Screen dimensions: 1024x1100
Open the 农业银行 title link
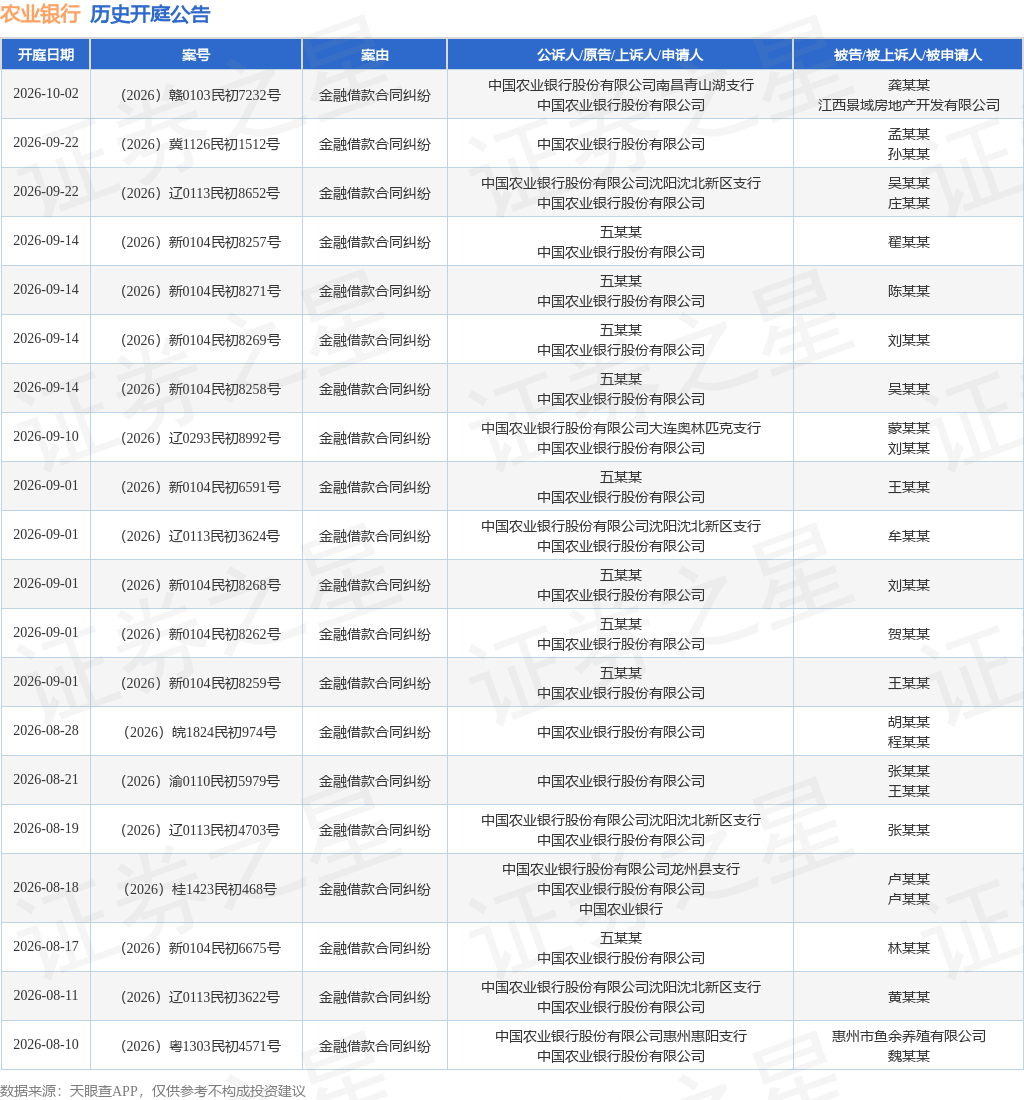pos(40,14)
